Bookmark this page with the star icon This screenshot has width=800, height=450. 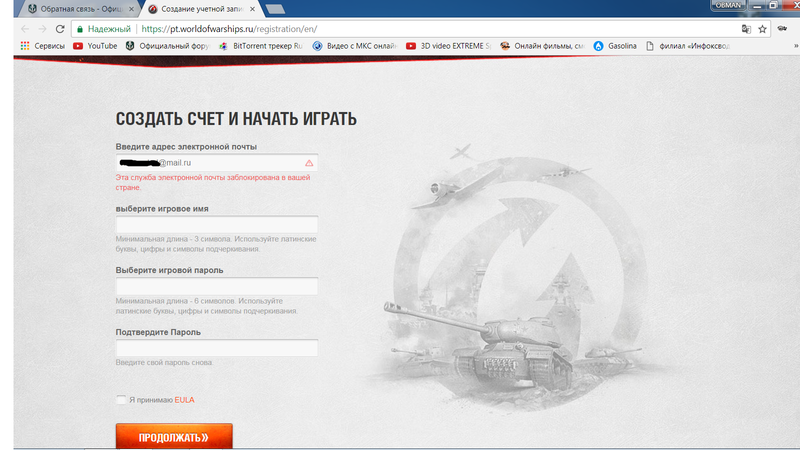coord(762,29)
